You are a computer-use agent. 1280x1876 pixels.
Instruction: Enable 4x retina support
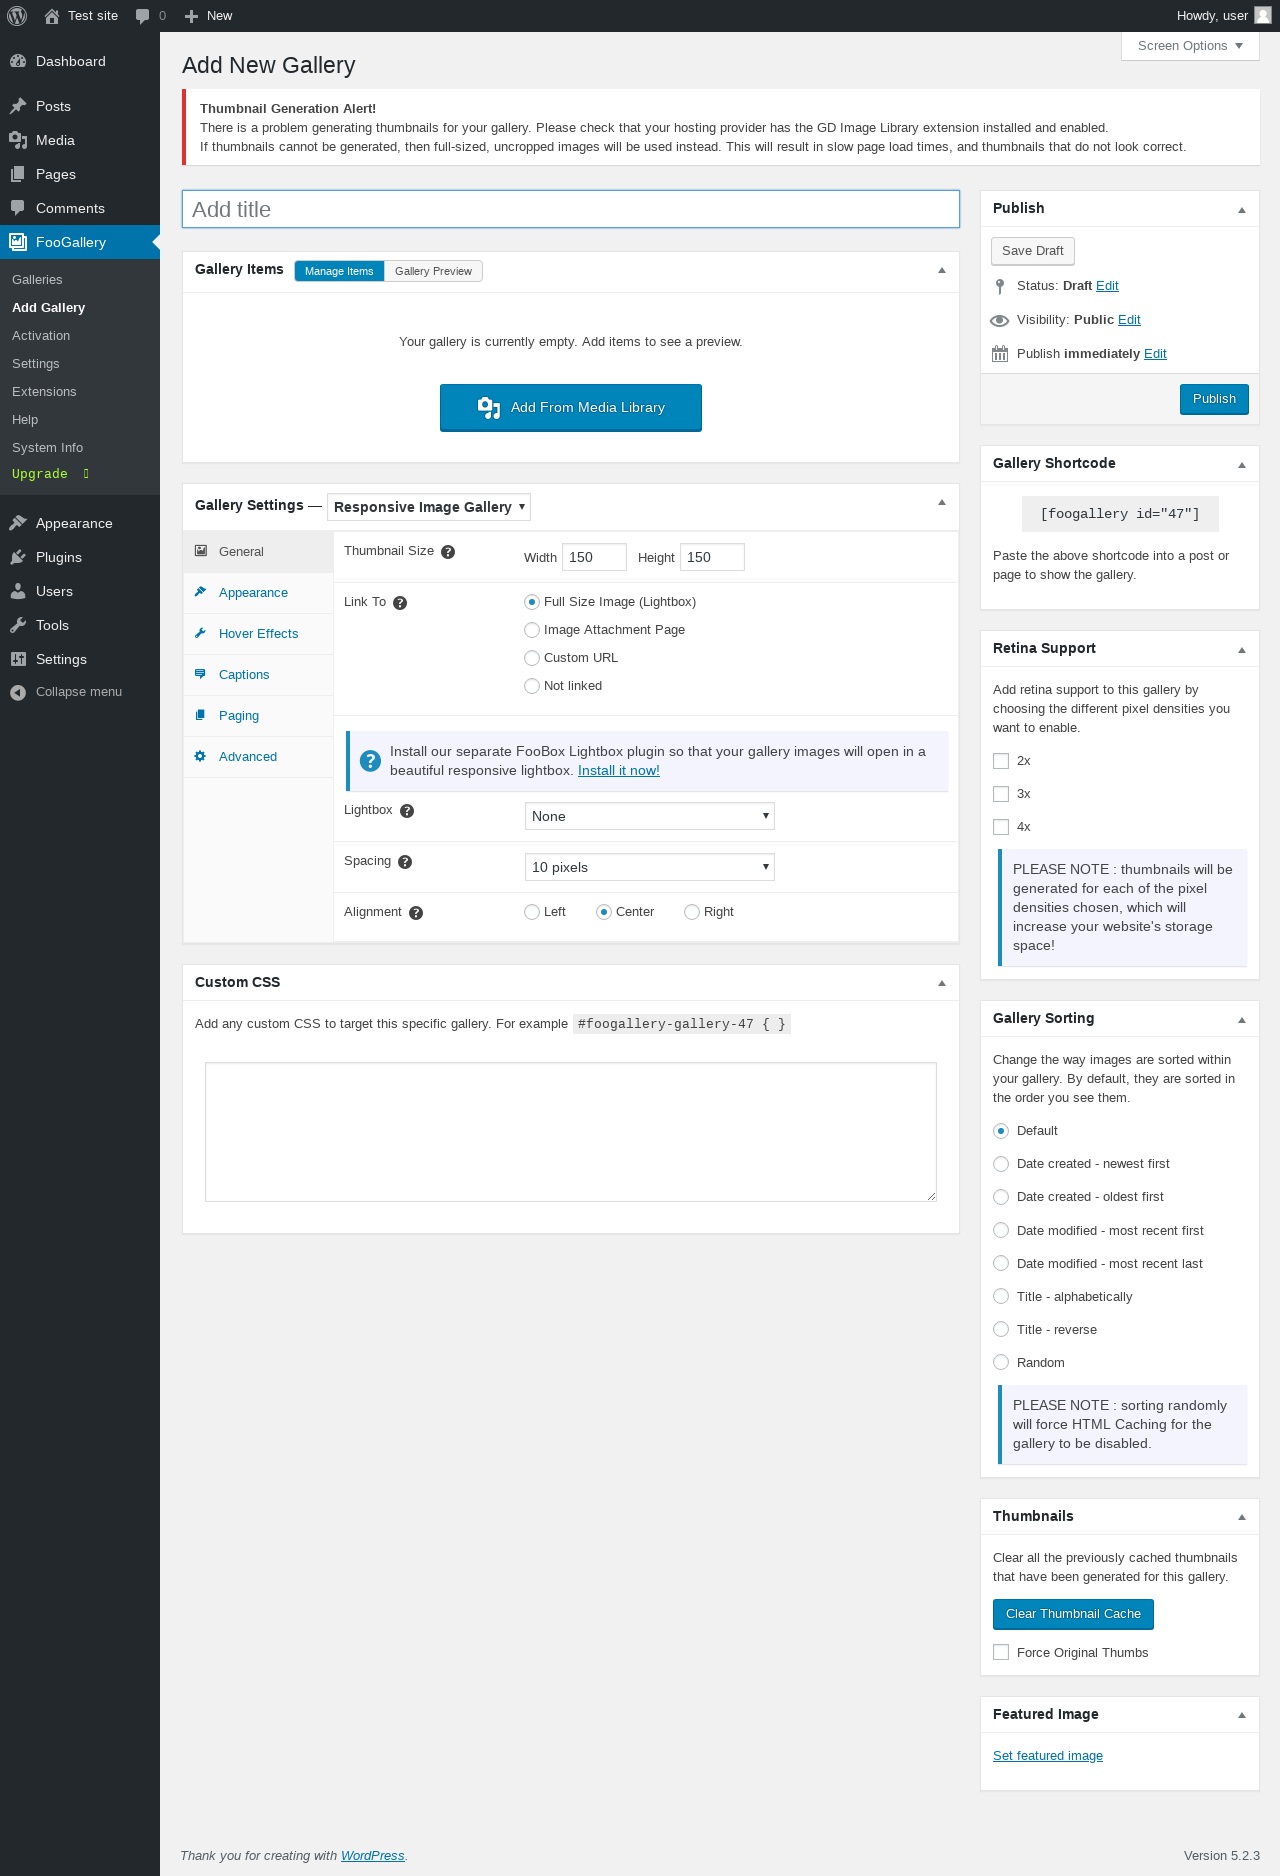pyautogui.click(x=1001, y=827)
